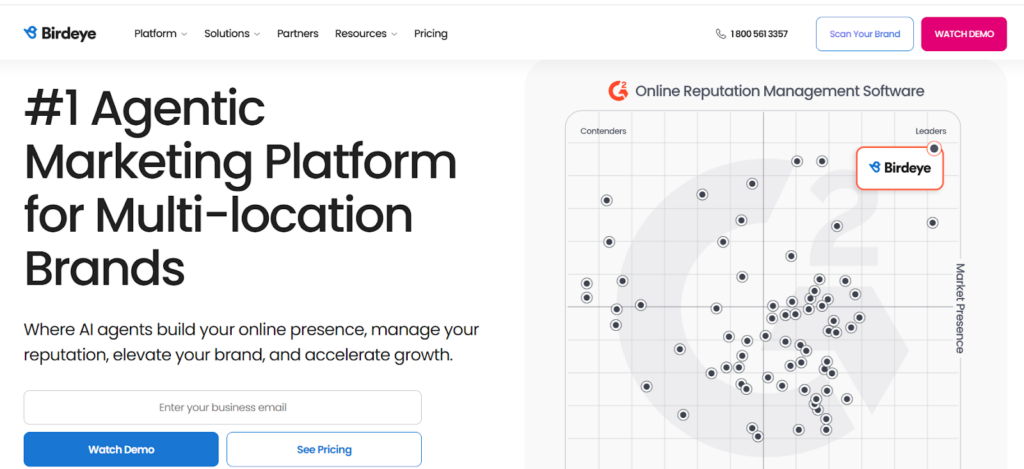Click the Leaders label on the grid

pyautogui.click(x=930, y=131)
